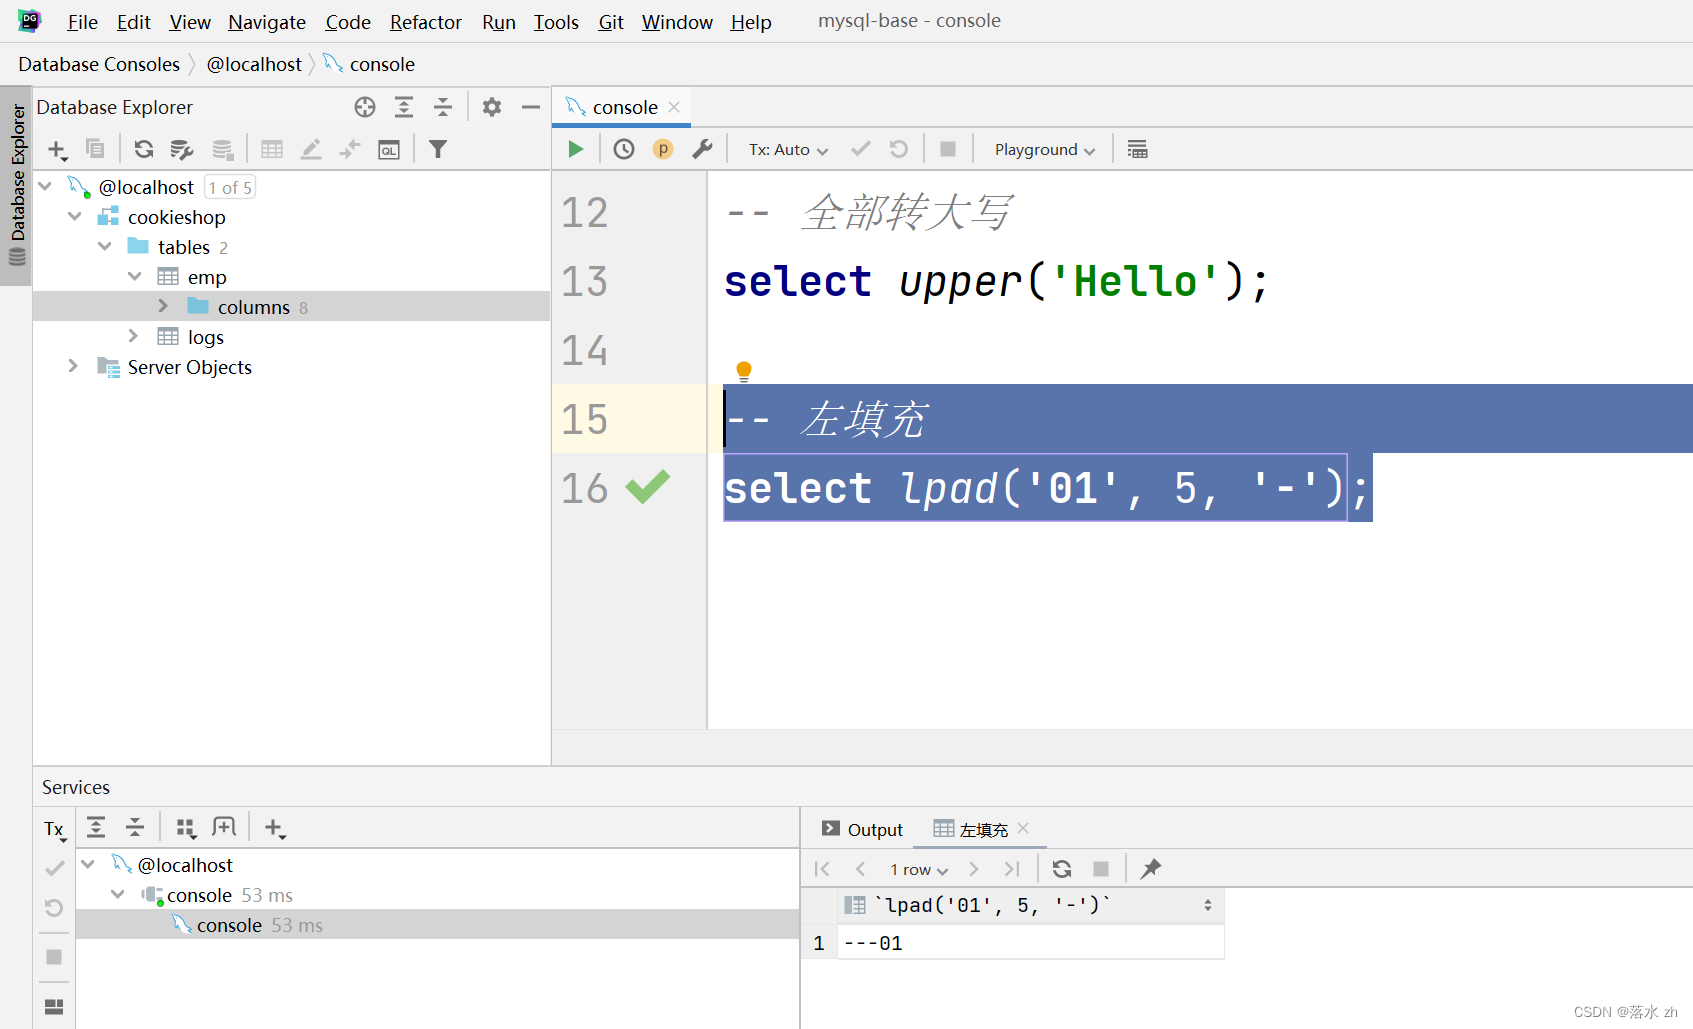The width and height of the screenshot is (1693, 1029).
Task: Expand the logs table node
Action: click(134, 336)
